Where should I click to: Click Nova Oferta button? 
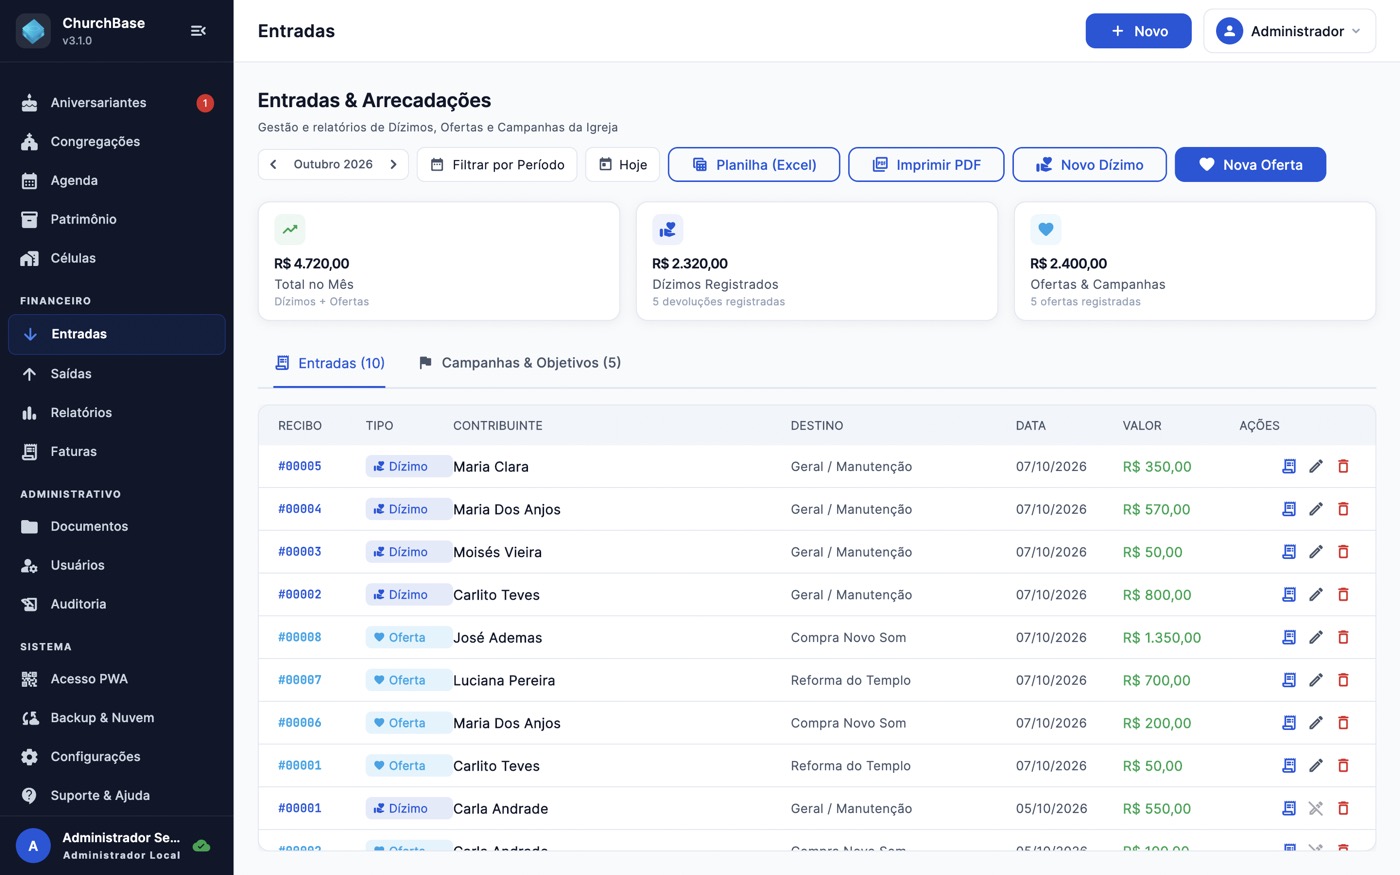(x=1250, y=165)
